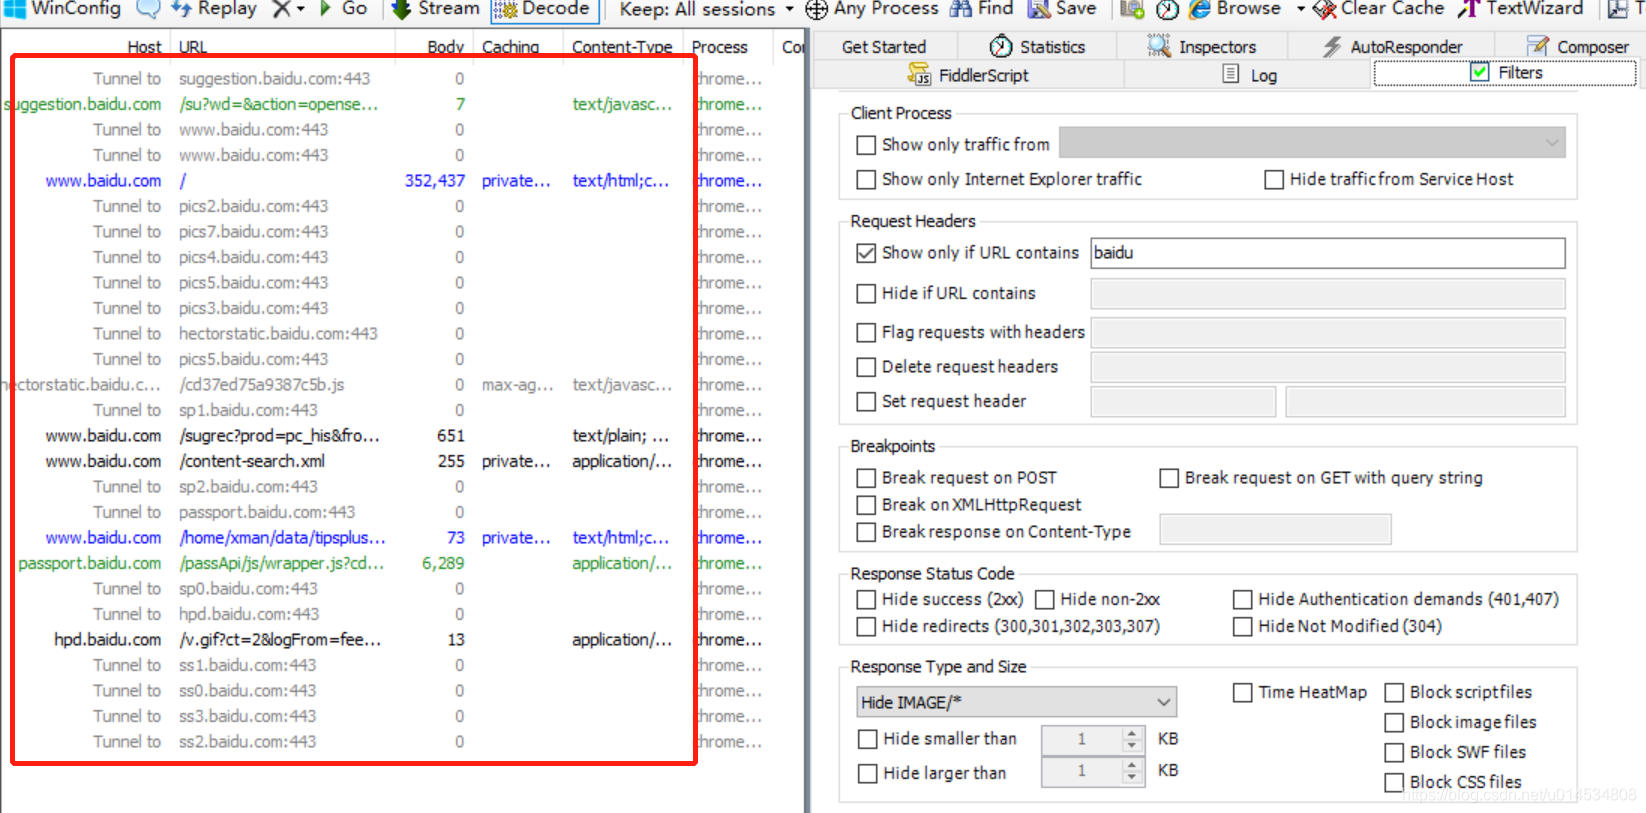Expand the Browse dropdown arrow

(1300, 9)
